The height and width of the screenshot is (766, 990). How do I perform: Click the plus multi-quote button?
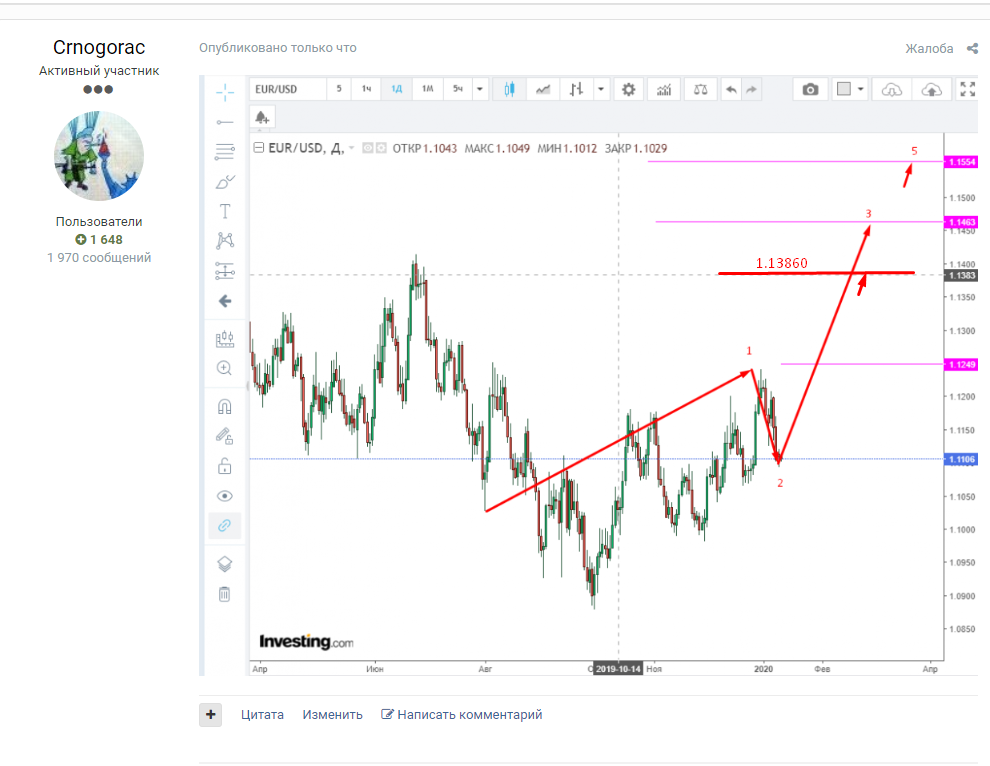211,715
